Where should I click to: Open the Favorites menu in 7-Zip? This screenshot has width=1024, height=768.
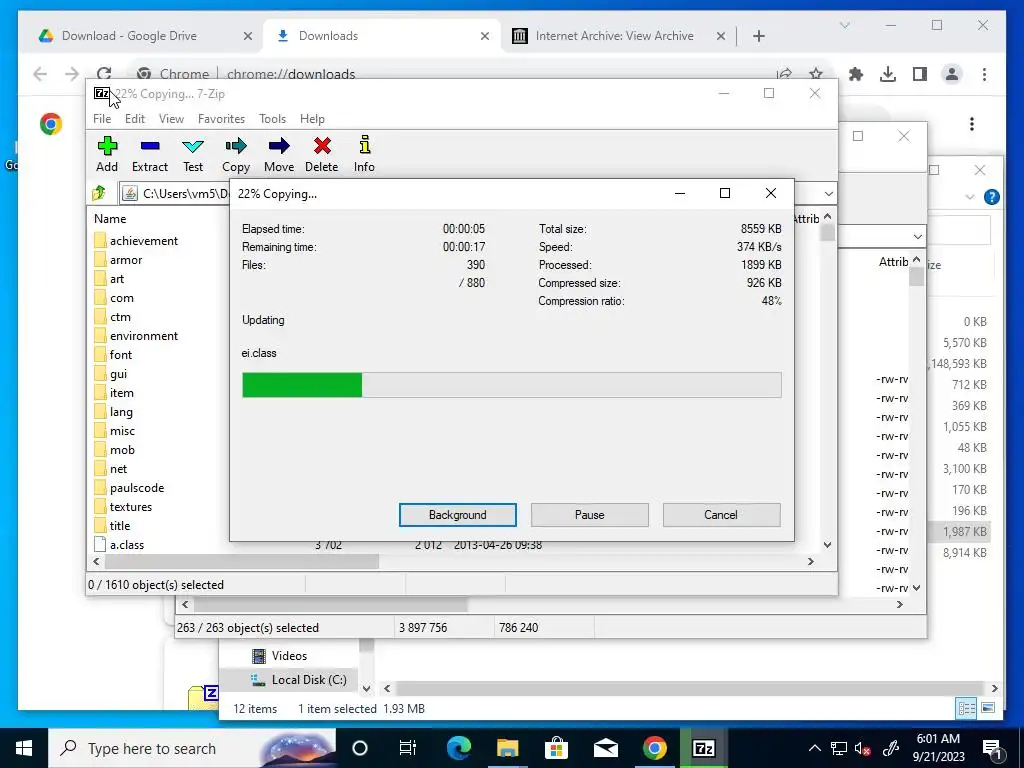(221, 119)
